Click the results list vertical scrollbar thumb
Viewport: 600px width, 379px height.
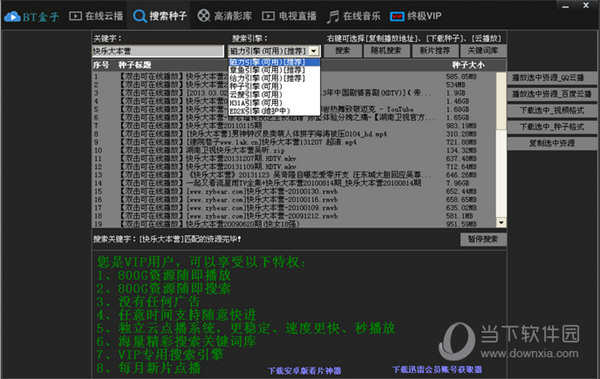501,101
